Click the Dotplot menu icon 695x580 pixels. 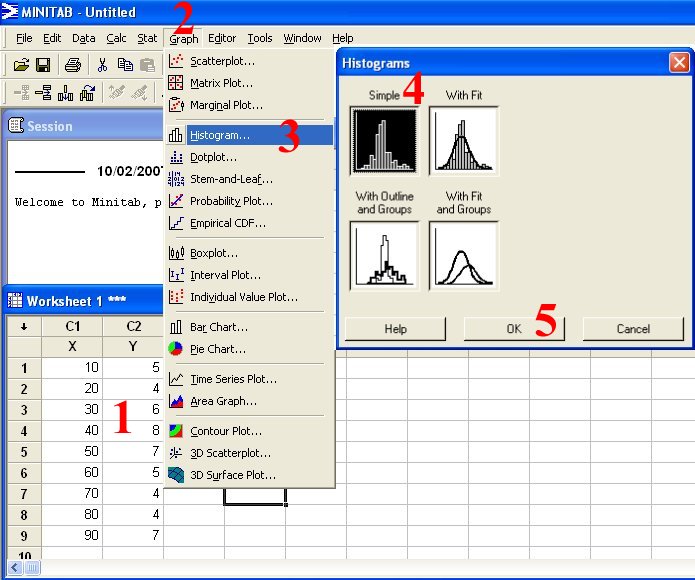(176, 157)
